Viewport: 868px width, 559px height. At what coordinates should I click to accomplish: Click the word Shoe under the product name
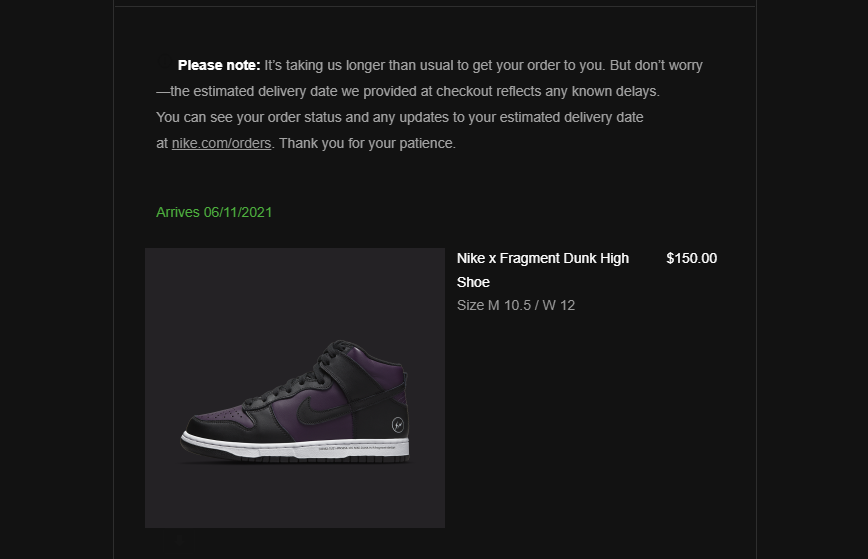(x=473, y=282)
